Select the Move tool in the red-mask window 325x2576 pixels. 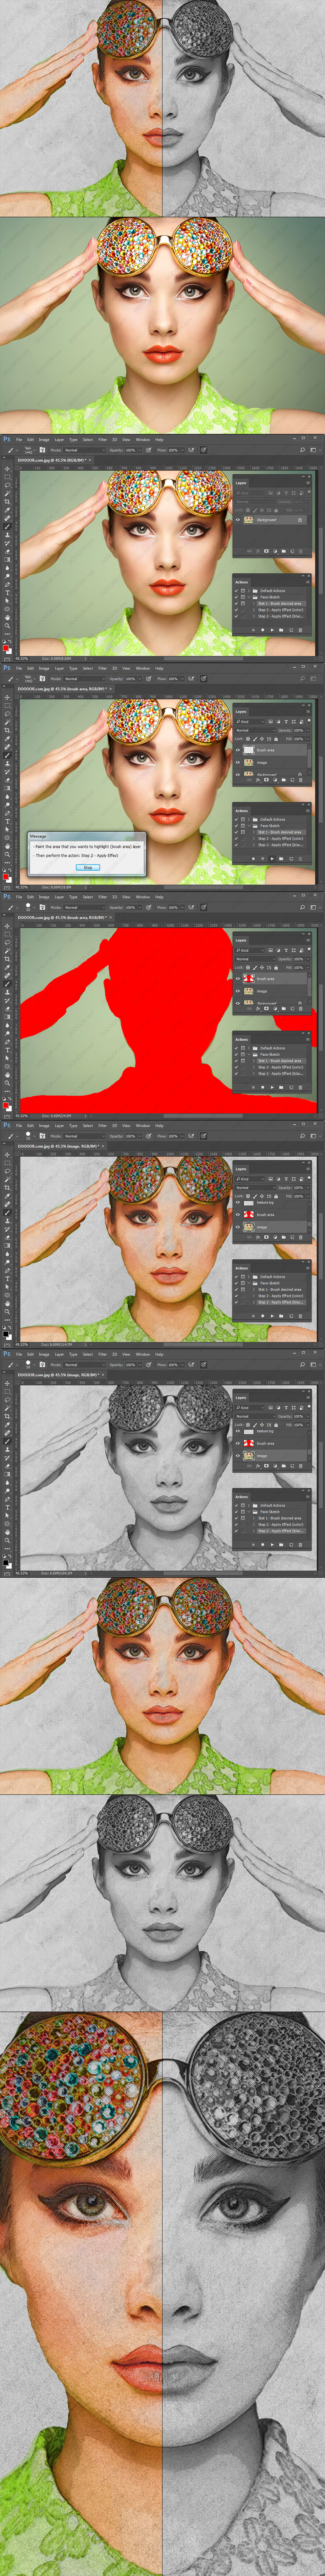(7, 926)
